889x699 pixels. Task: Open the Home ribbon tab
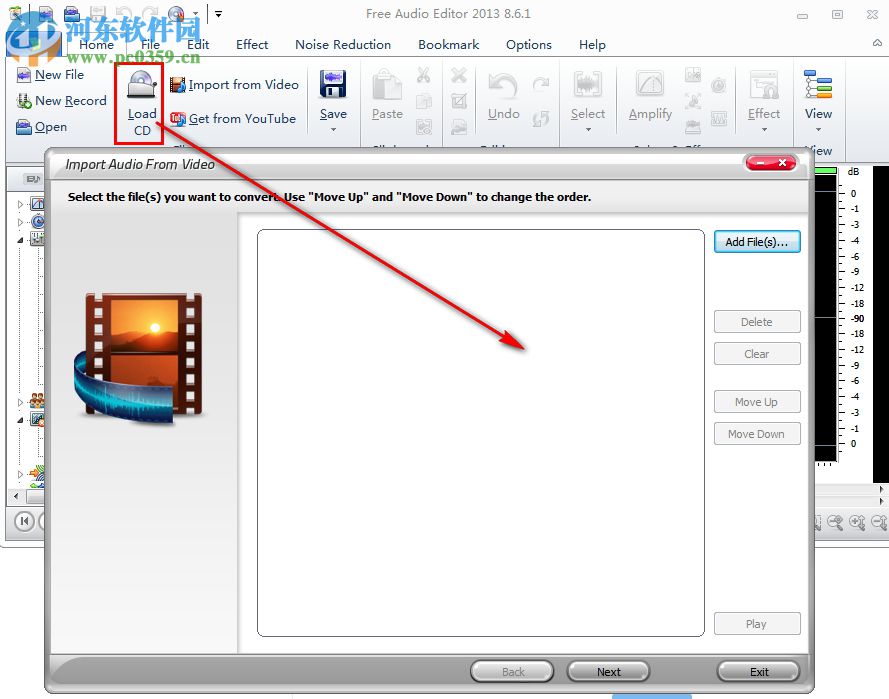[x=96, y=45]
